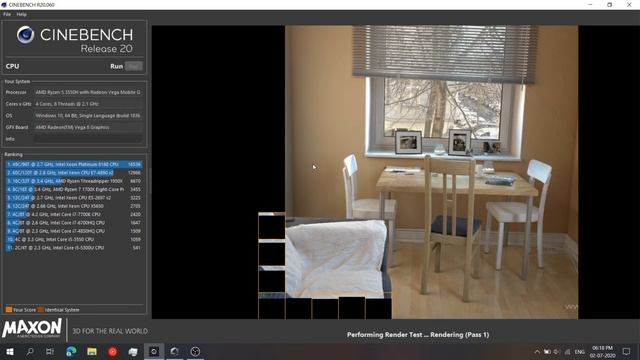
Task: Select the Intel Core i5-3550 ranking row
Action: [74, 240]
